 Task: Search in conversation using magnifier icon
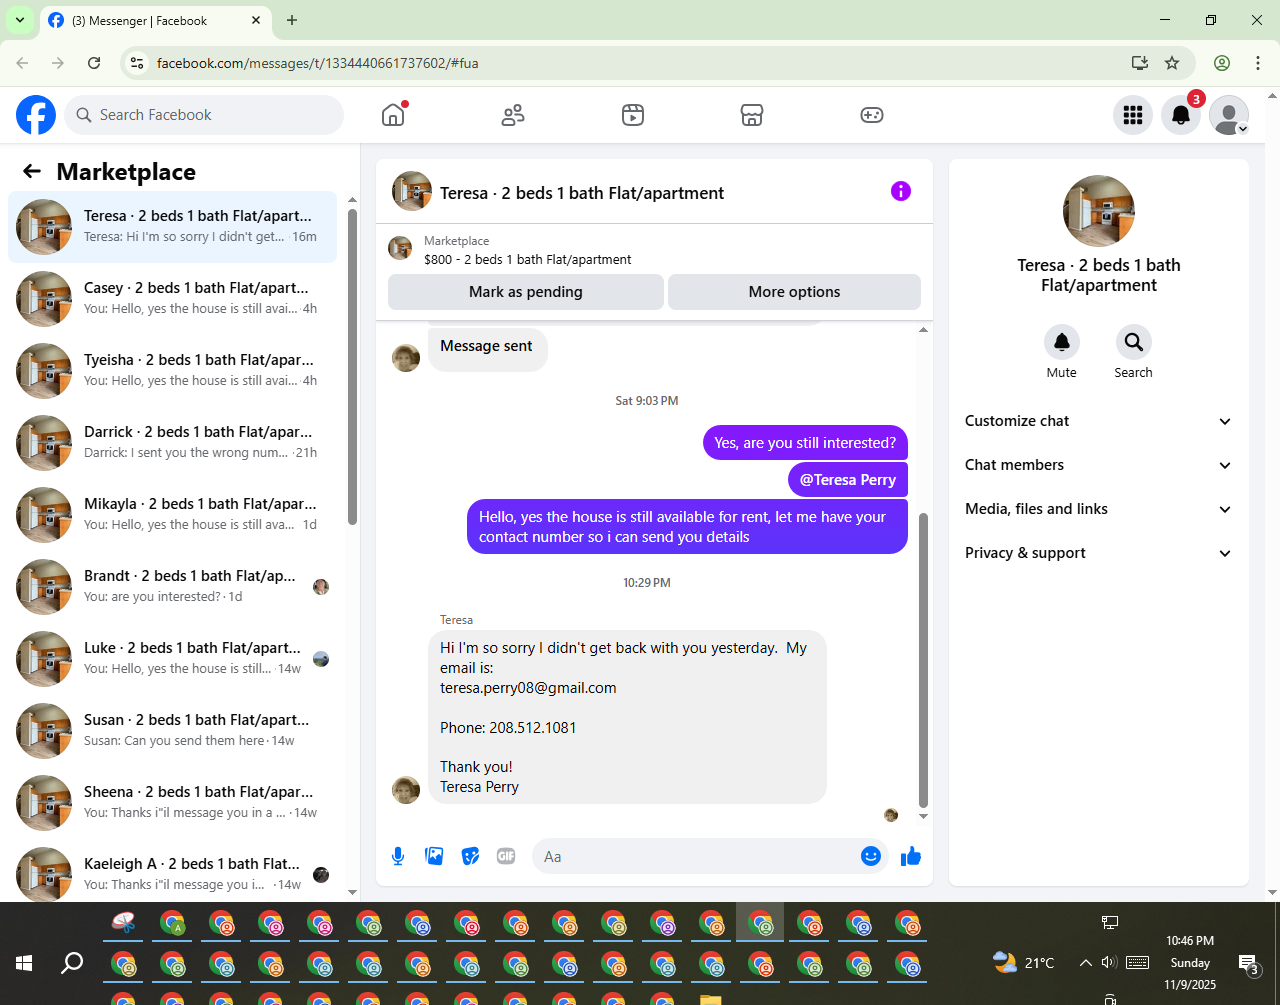(x=1134, y=342)
